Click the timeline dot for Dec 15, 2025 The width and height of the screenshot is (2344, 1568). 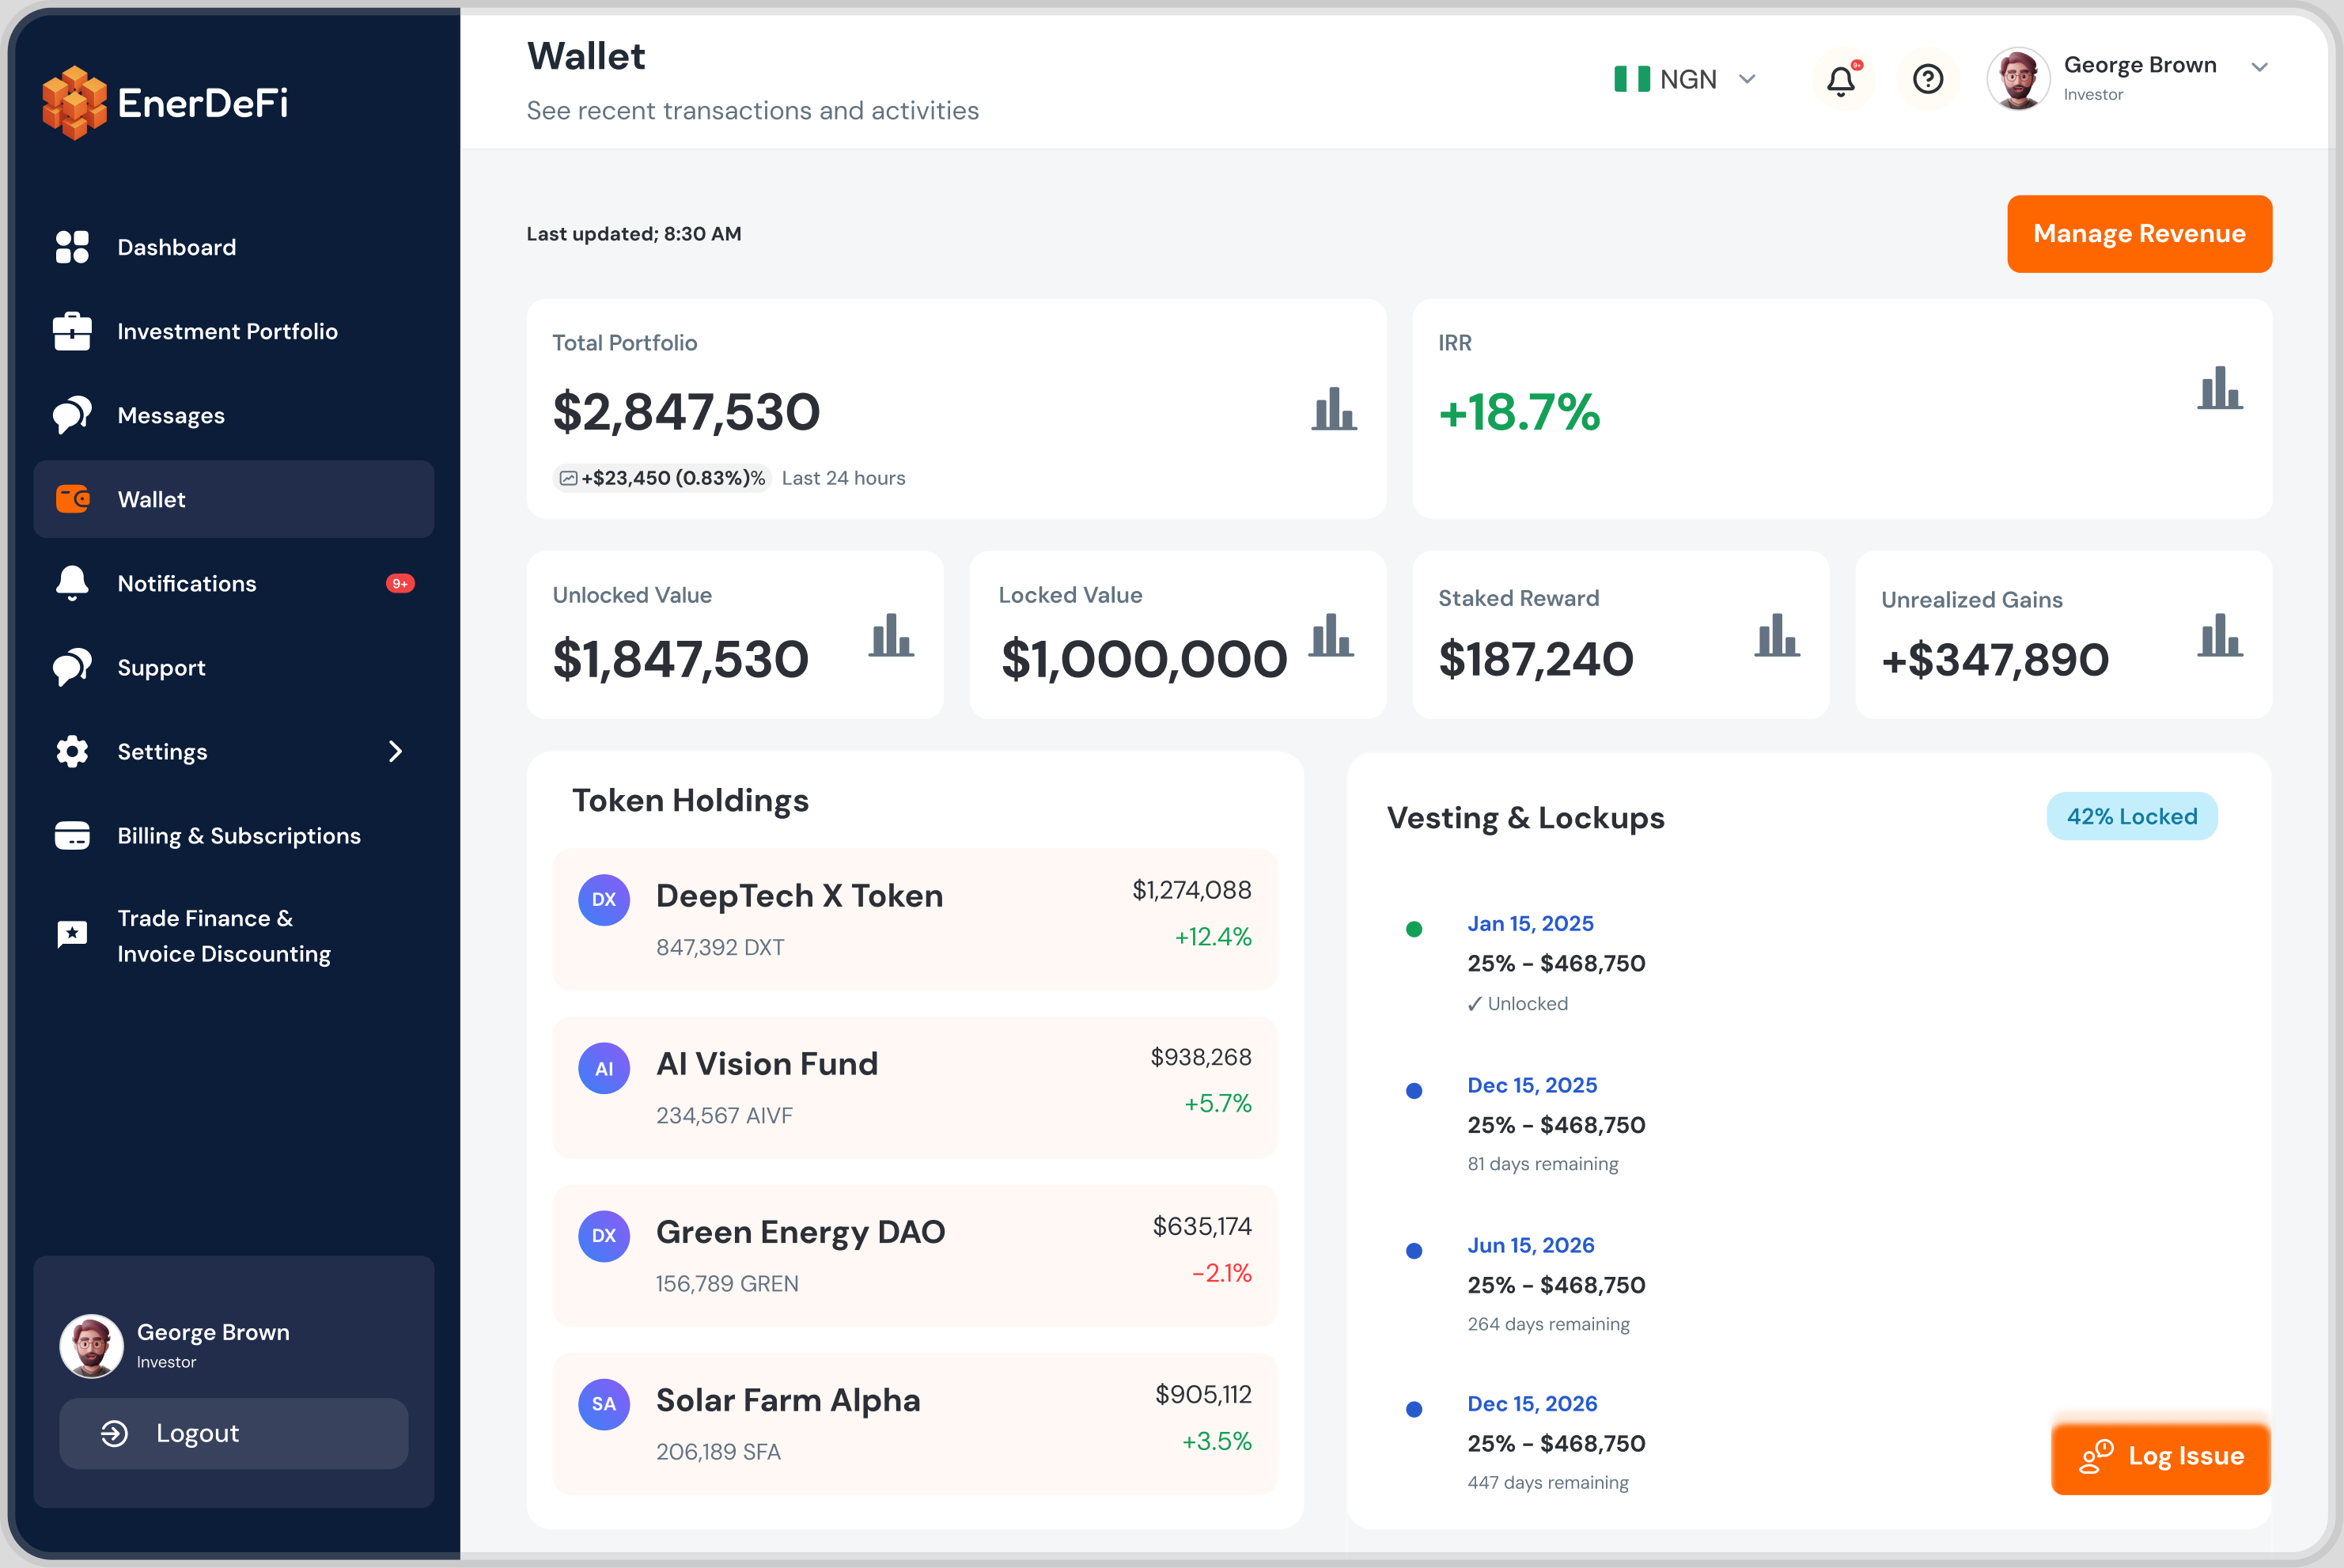pos(1414,1091)
